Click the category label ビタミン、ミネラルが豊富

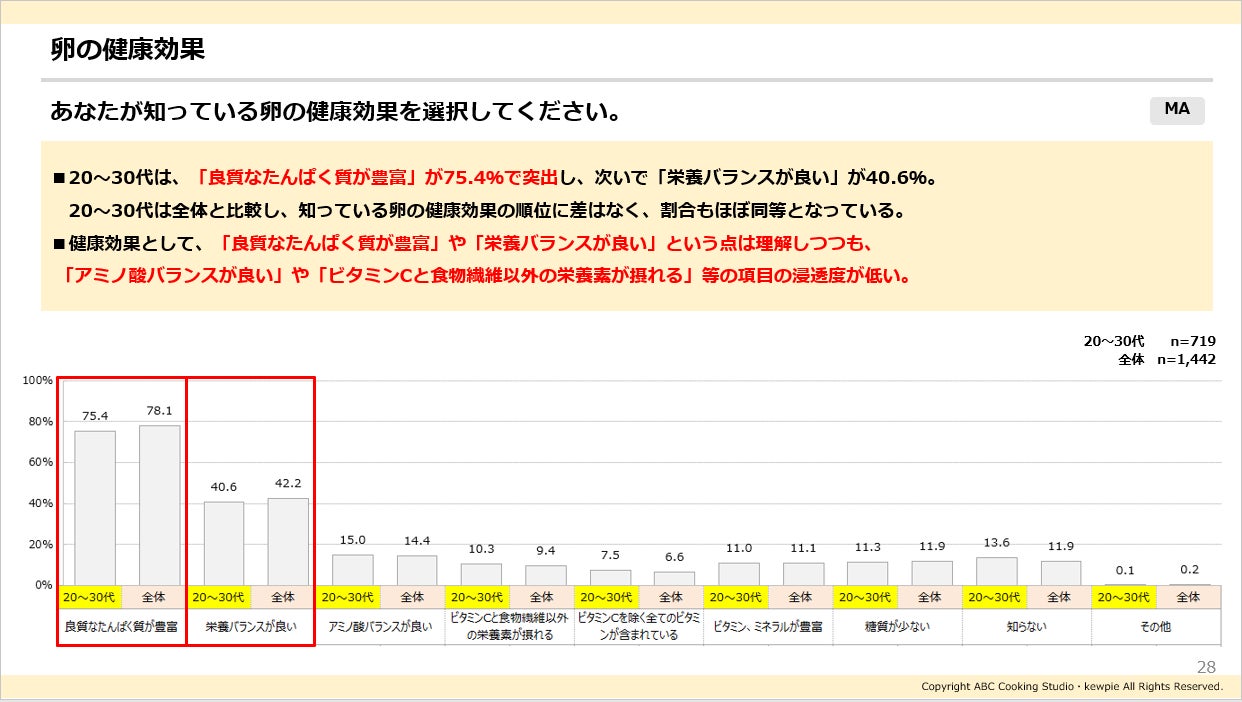coord(768,627)
